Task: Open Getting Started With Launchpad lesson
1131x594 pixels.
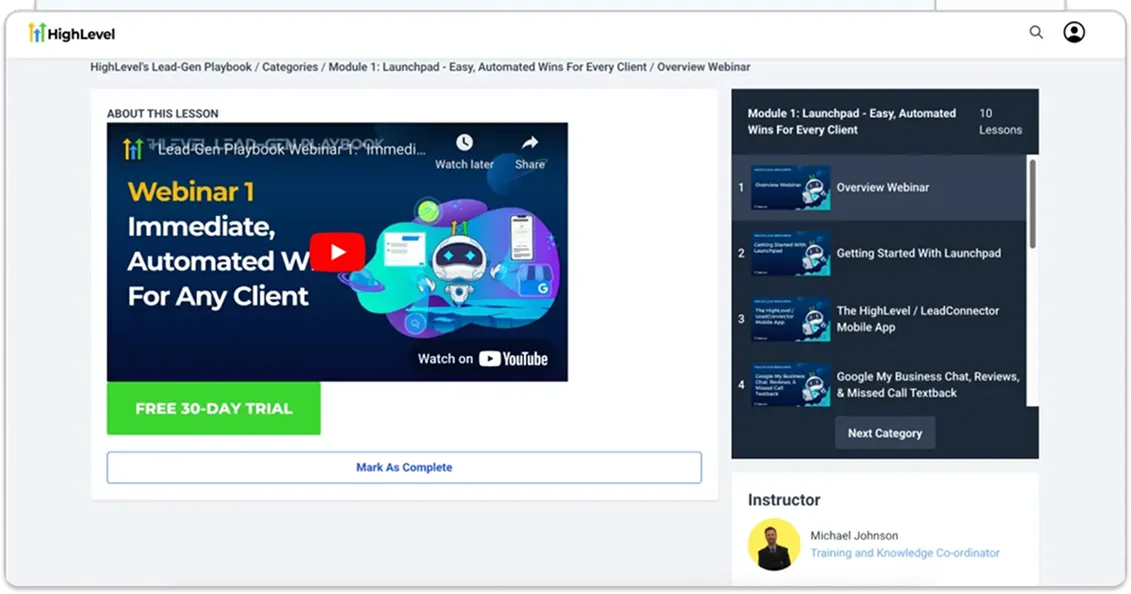Action: tap(917, 253)
